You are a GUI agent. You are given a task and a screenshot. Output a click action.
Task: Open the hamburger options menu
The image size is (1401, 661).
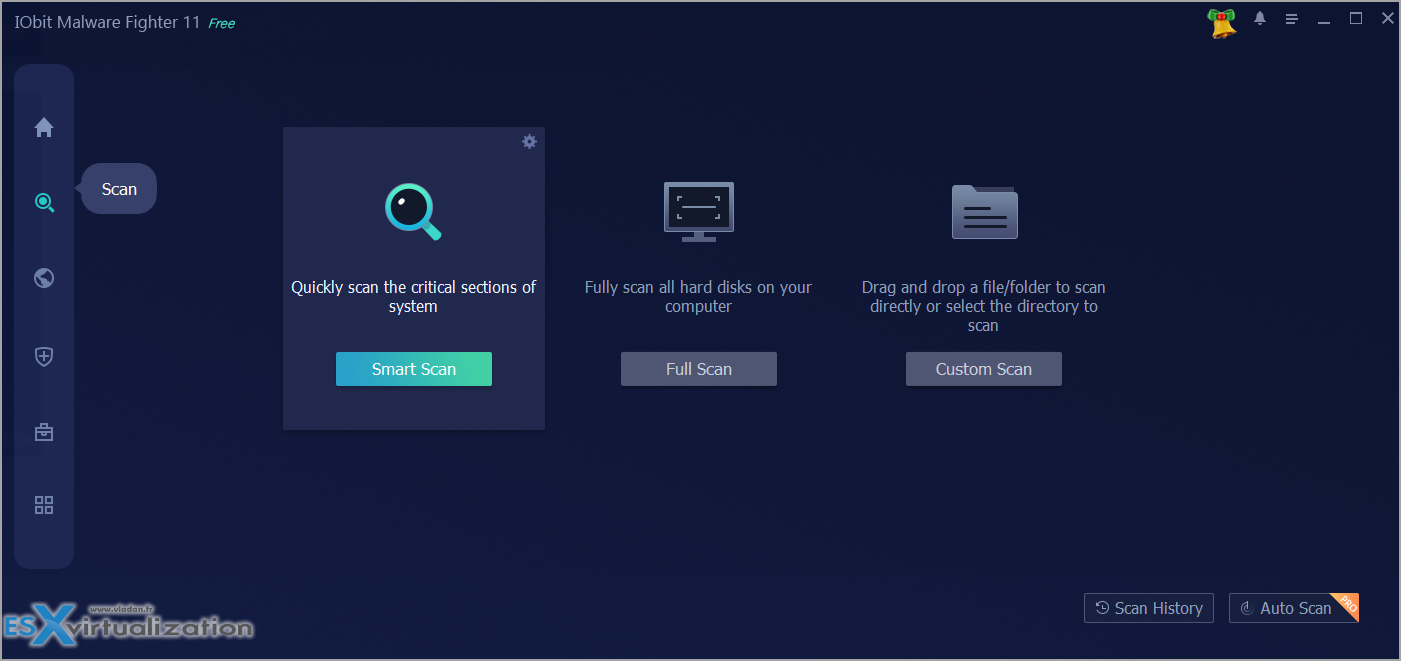(x=1292, y=19)
